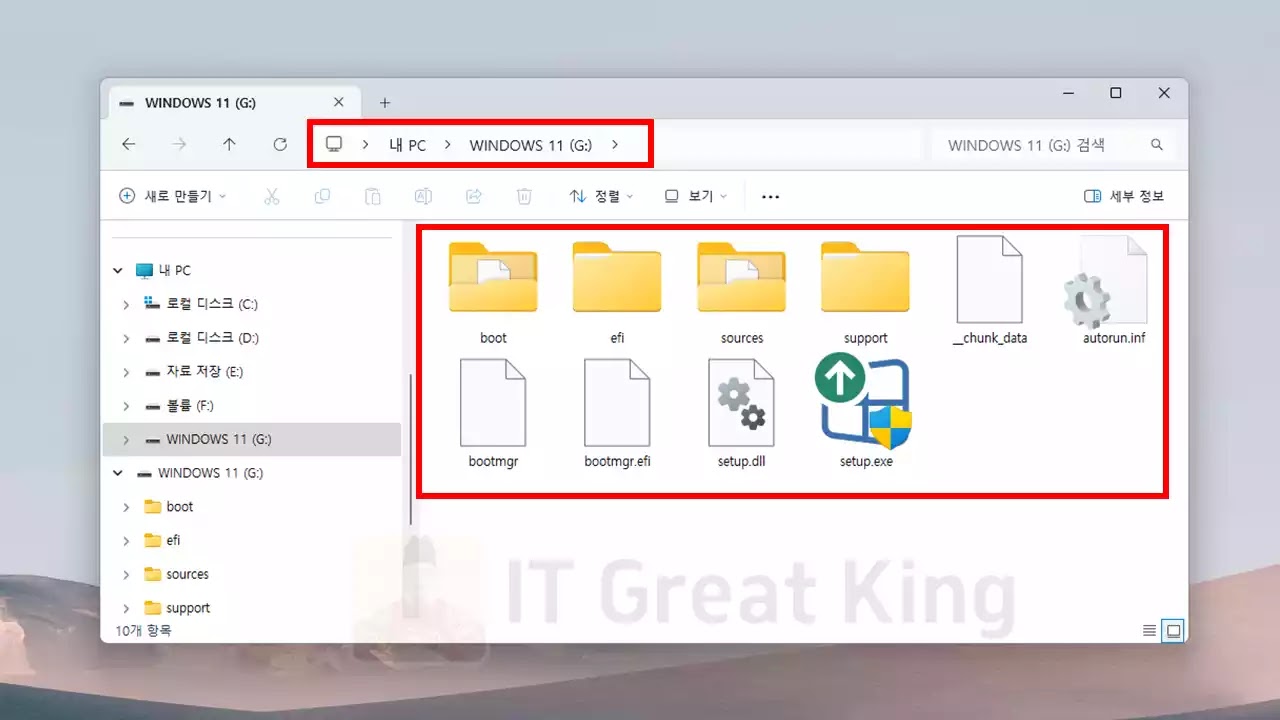Go forward with the right arrow button
This screenshot has height=720, width=1280.
tap(179, 145)
